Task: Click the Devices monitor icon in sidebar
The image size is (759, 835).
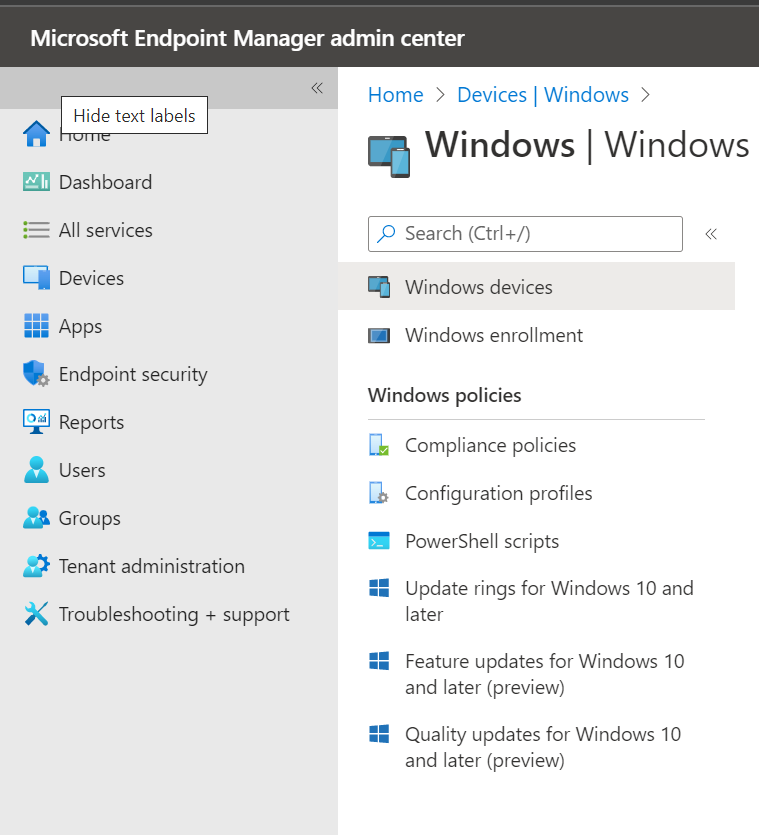Action: click(36, 278)
